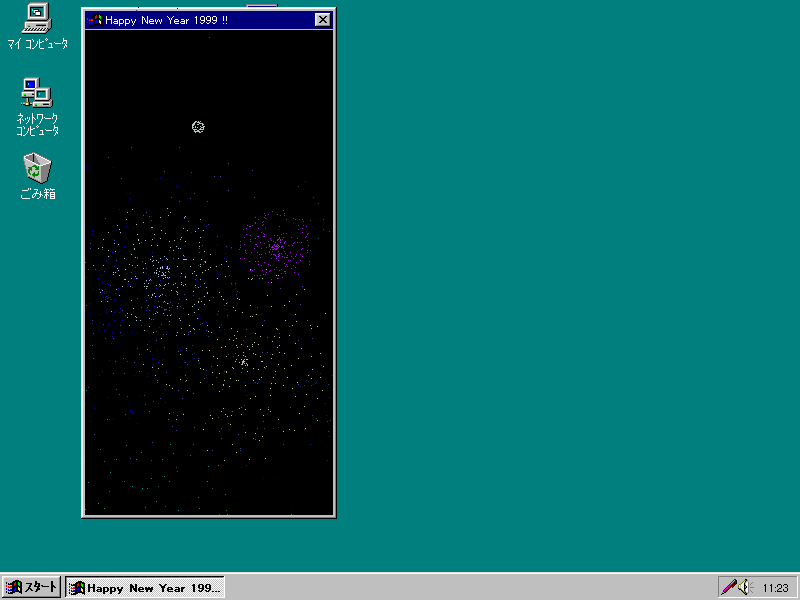
Task: Click the Happy New Year 1999 title bar
Action: [200, 19]
